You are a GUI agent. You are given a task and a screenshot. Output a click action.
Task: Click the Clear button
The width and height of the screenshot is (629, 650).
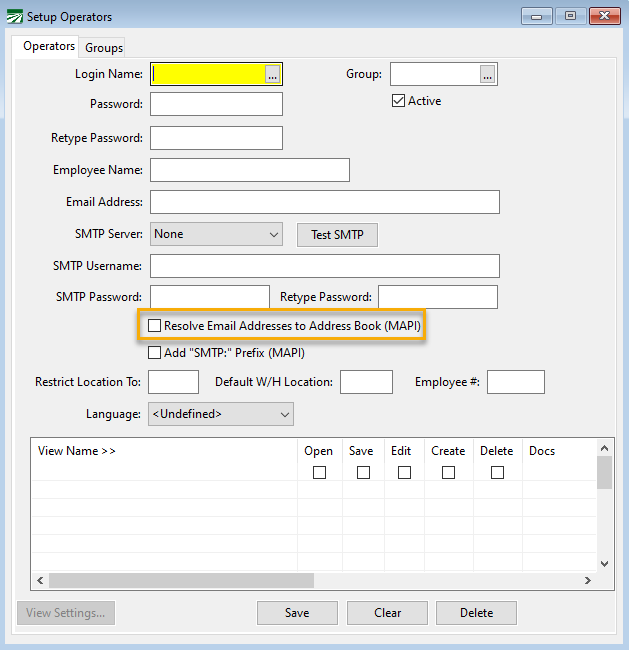click(388, 613)
